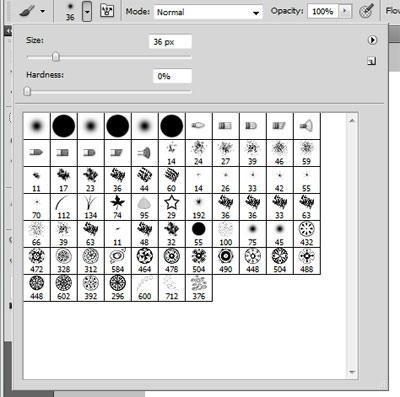The width and height of the screenshot is (400, 397).
Task: Select the soft round brush labeled 75
Action: [x=253, y=234]
